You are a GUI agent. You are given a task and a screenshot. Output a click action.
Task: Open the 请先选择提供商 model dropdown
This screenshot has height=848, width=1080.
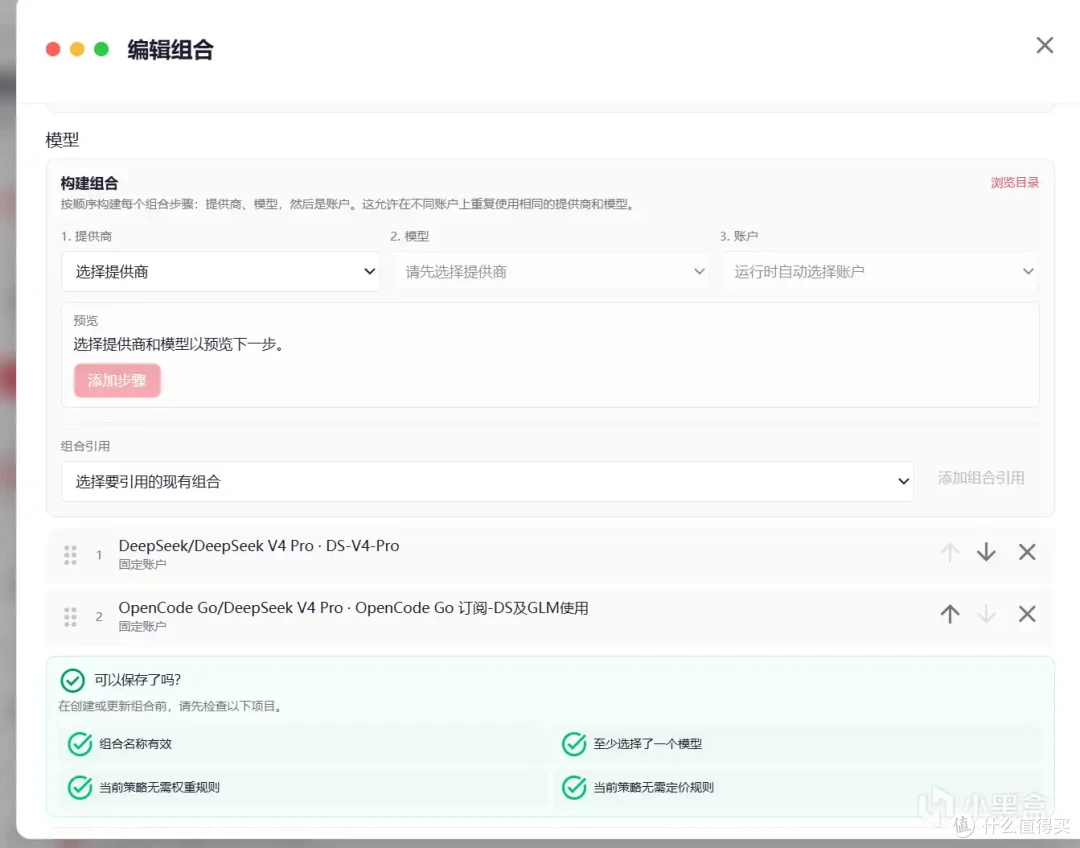pos(550,271)
